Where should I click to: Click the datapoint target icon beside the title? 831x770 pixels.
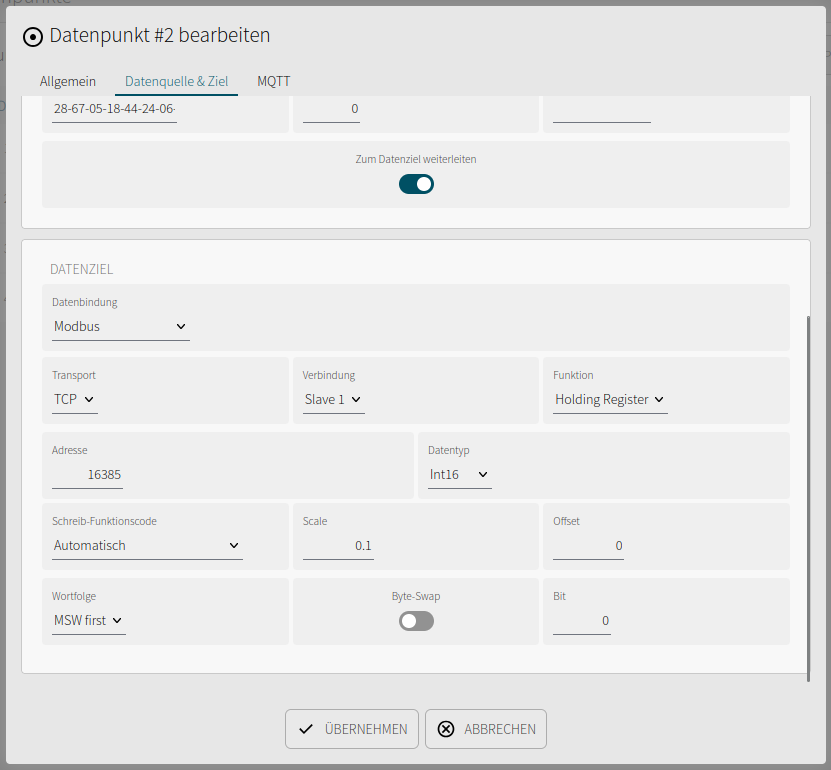click(33, 37)
